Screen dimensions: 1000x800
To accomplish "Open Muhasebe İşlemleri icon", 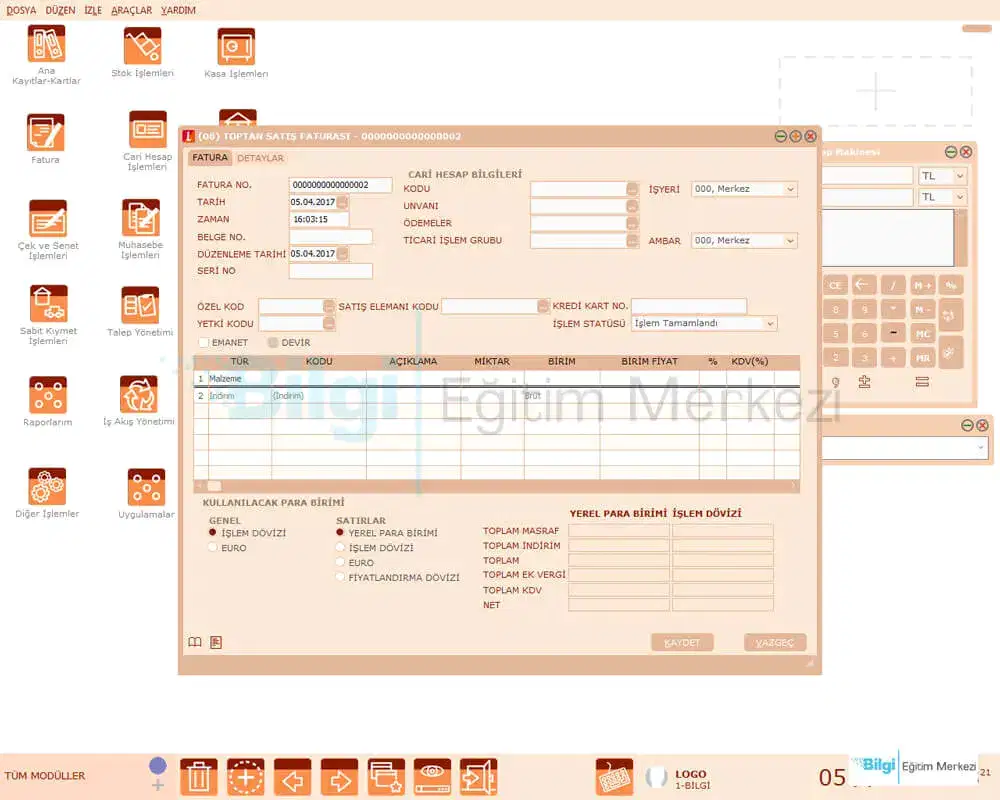I will [141, 218].
